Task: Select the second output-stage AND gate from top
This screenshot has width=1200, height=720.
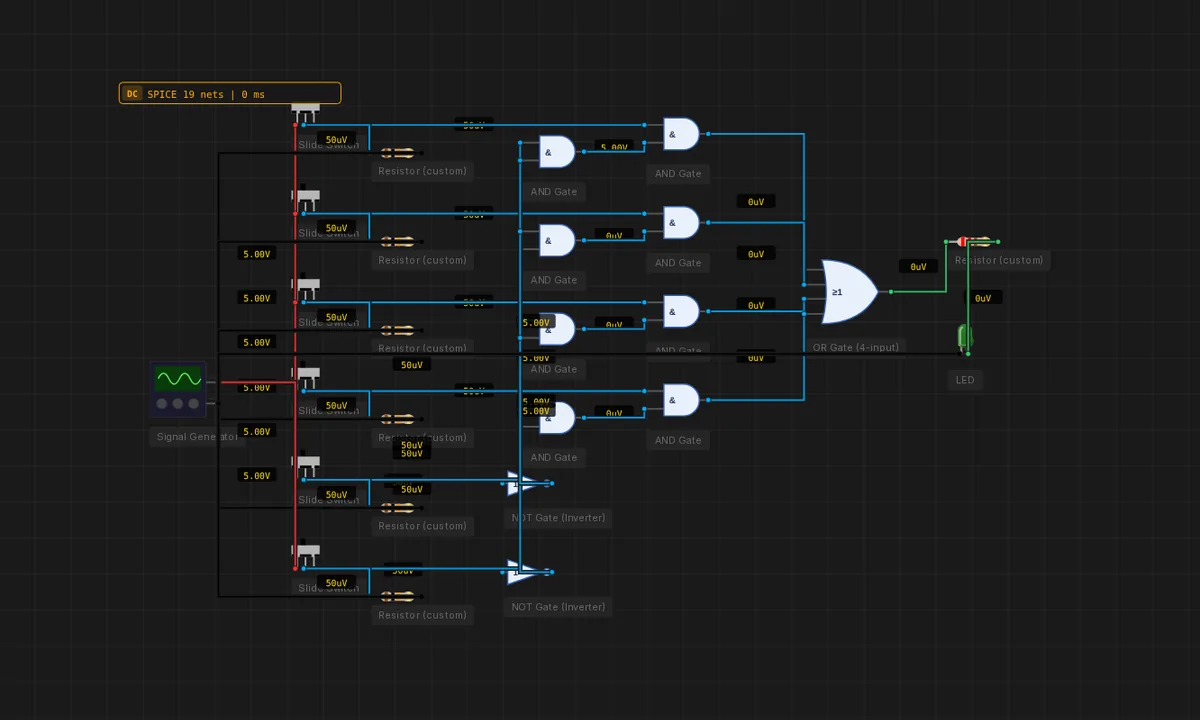Action: 681,223
